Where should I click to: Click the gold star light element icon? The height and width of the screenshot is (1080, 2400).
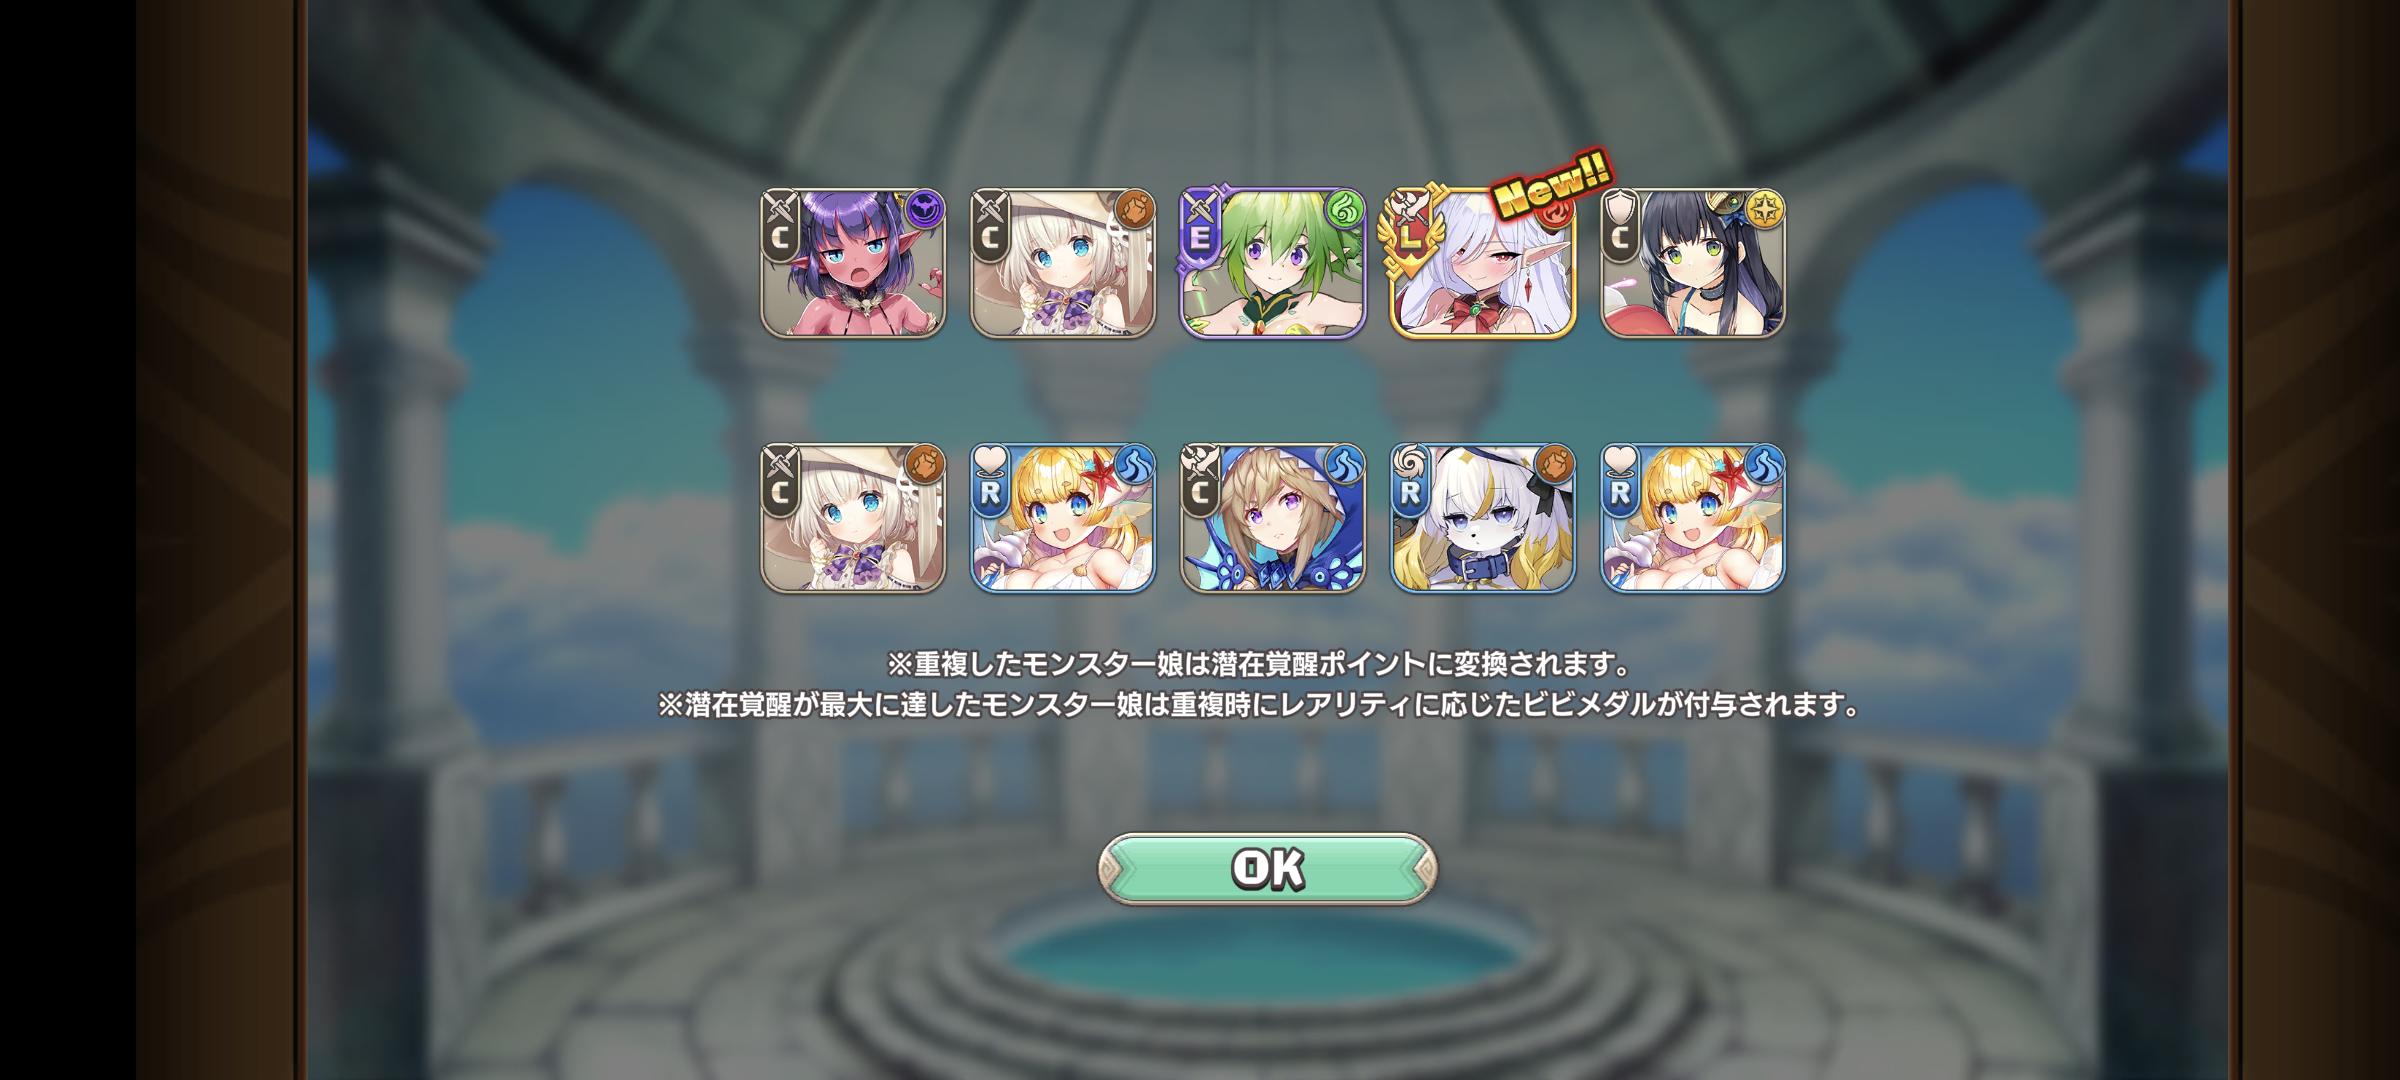1765,209
